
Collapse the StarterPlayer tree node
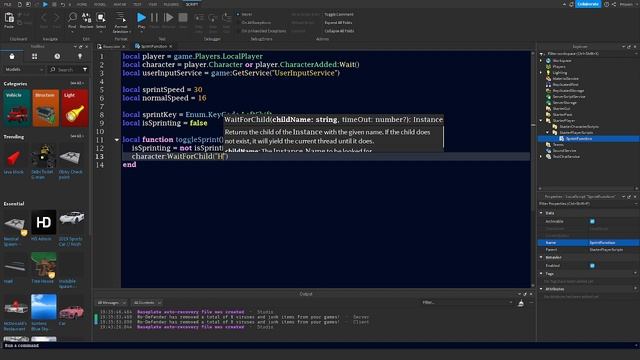pos(542,120)
